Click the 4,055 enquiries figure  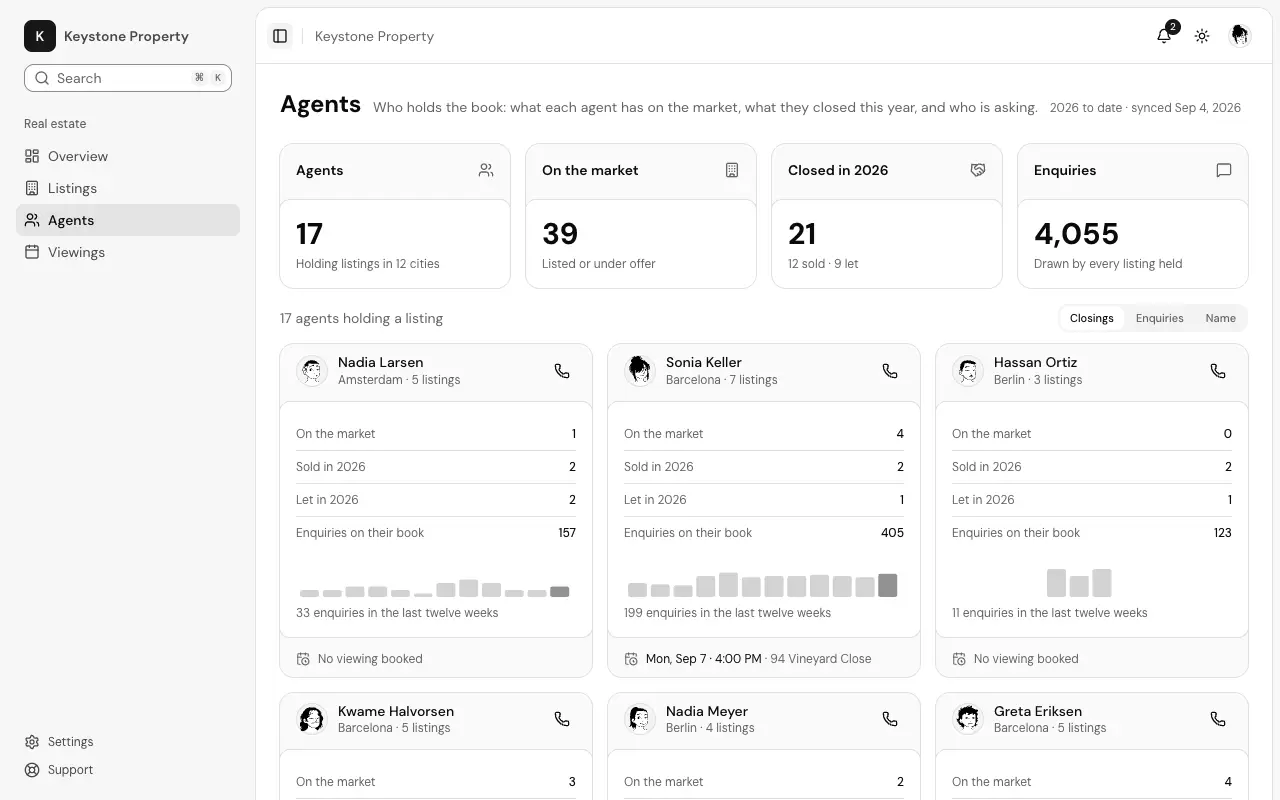pyautogui.click(x=1076, y=234)
